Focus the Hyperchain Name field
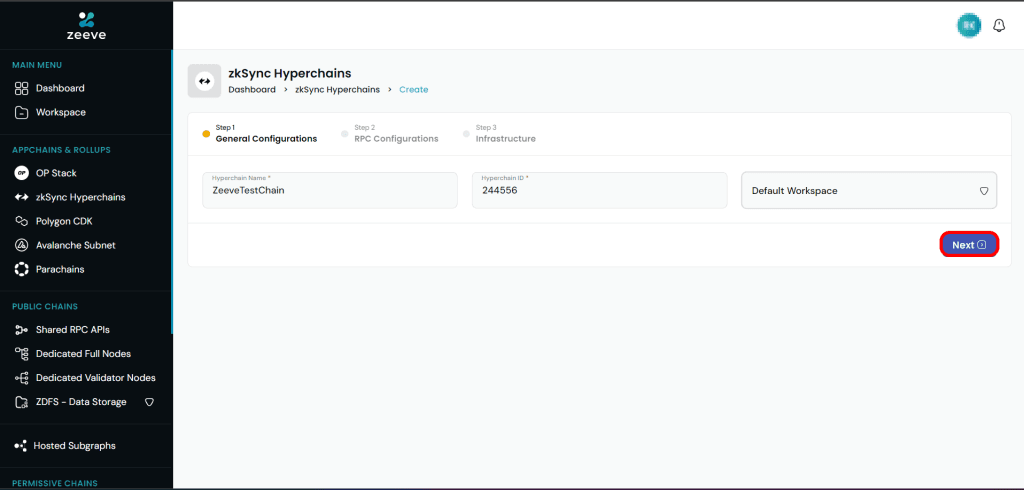The height and width of the screenshot is (490, 1024). click(330, 191)
